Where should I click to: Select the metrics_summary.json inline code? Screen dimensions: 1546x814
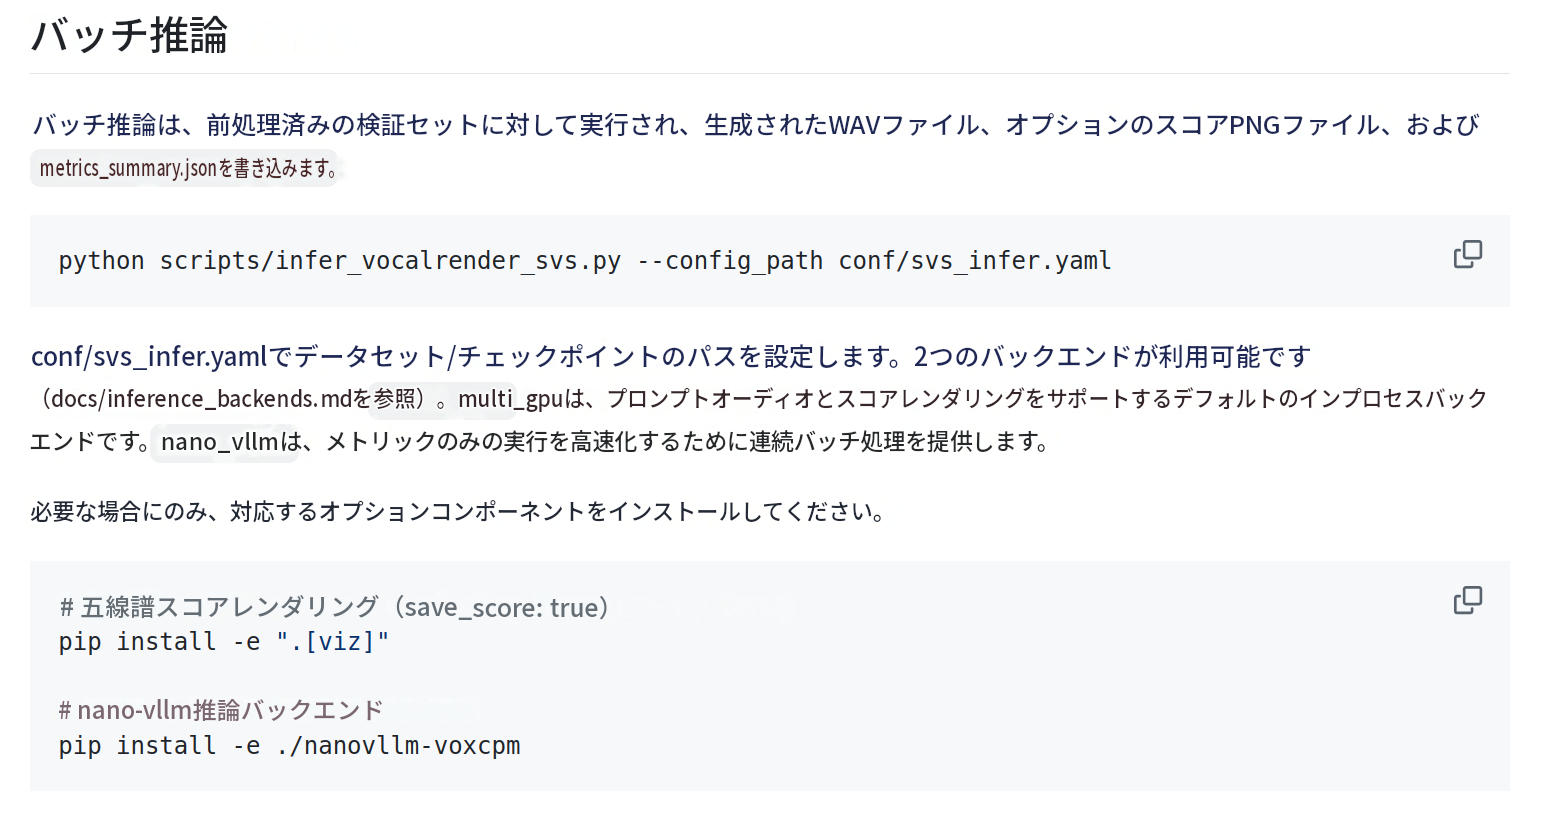(x=128, y=168)
